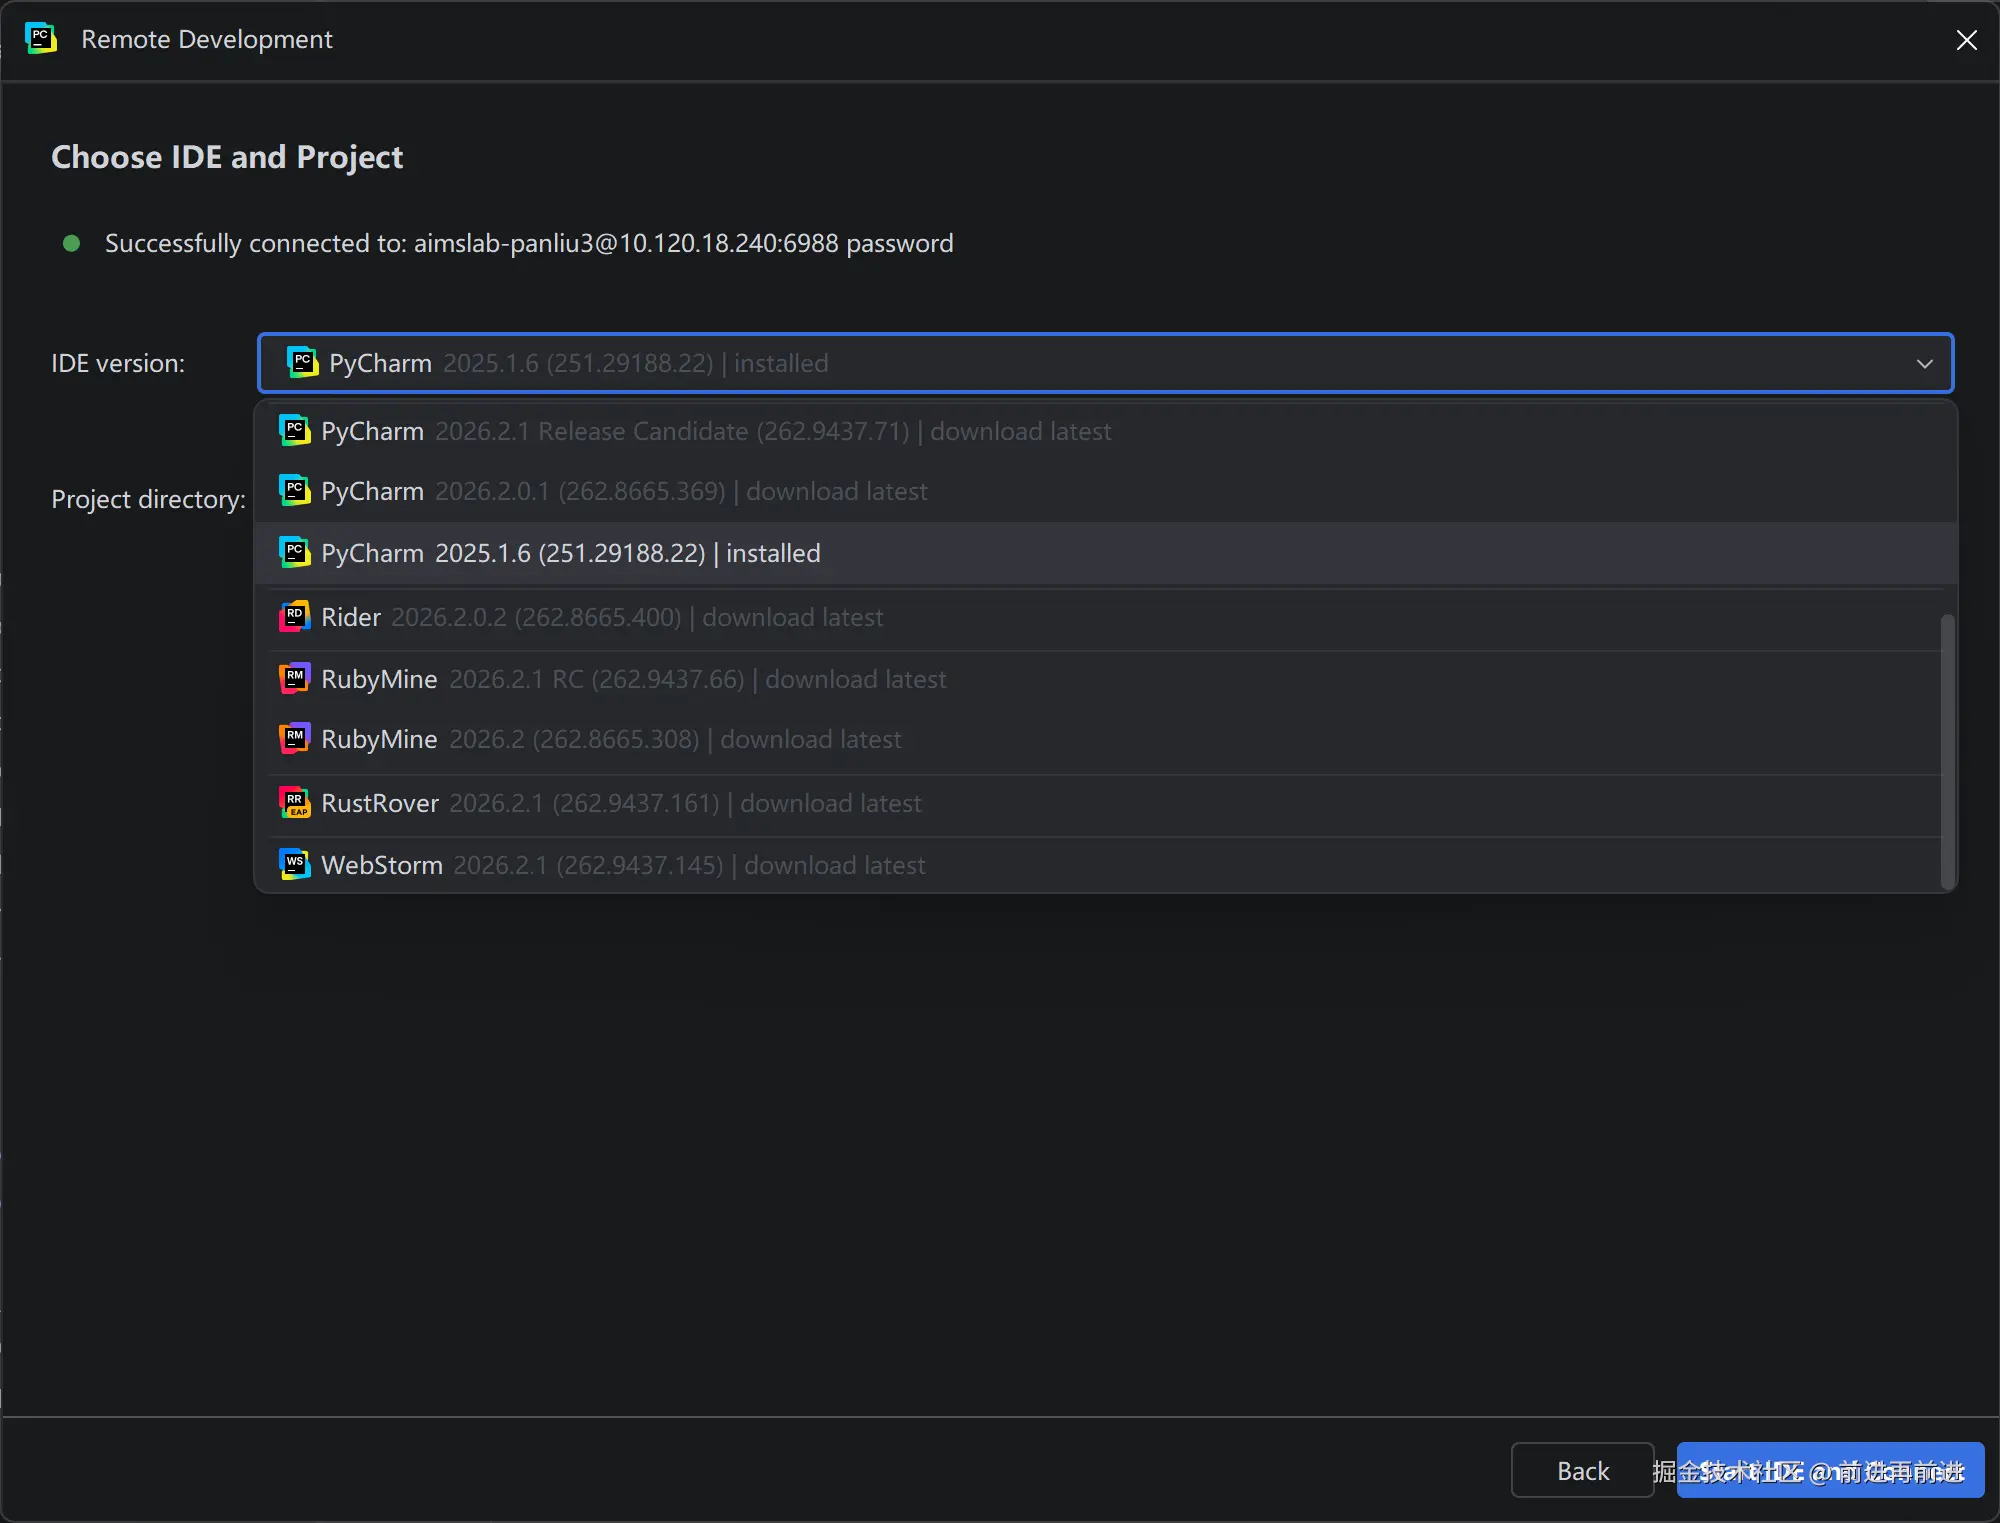Image resolution: width=2000 pixels, height=1523 pixels.
Task: Click the "IDE version:" label
Action: (118, 363)
